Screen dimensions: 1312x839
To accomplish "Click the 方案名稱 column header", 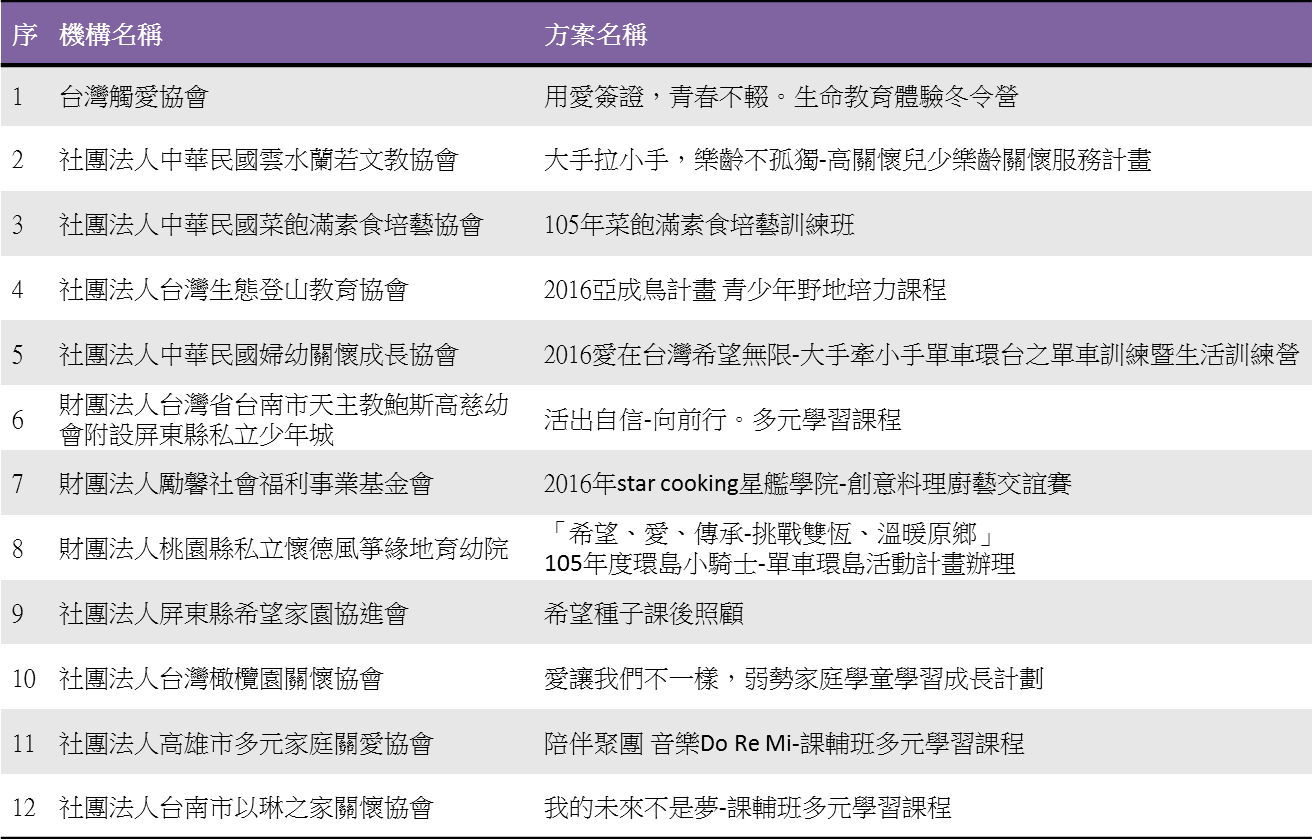I will 595,35.
